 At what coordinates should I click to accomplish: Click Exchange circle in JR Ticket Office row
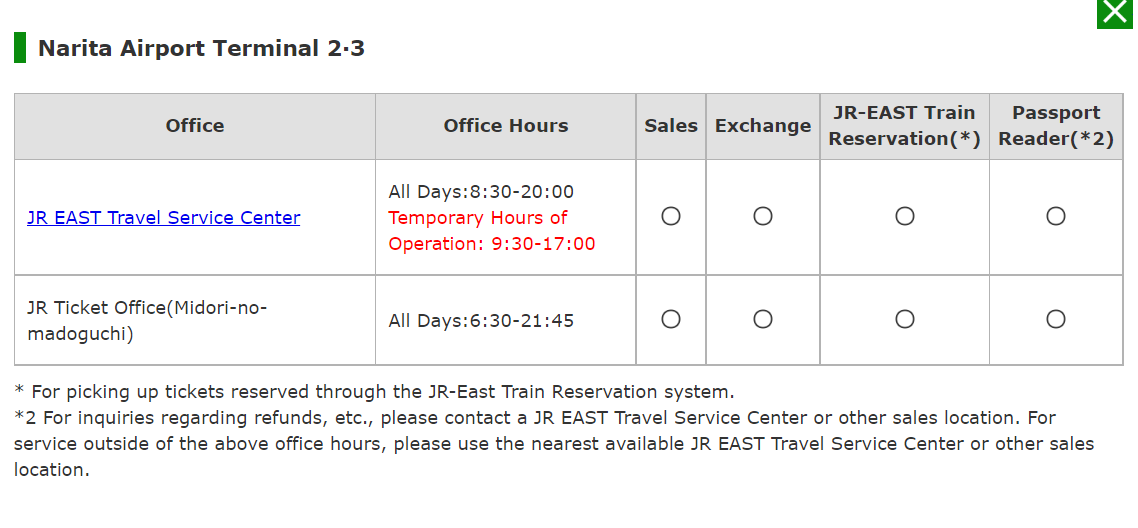(x=763, y=319)
